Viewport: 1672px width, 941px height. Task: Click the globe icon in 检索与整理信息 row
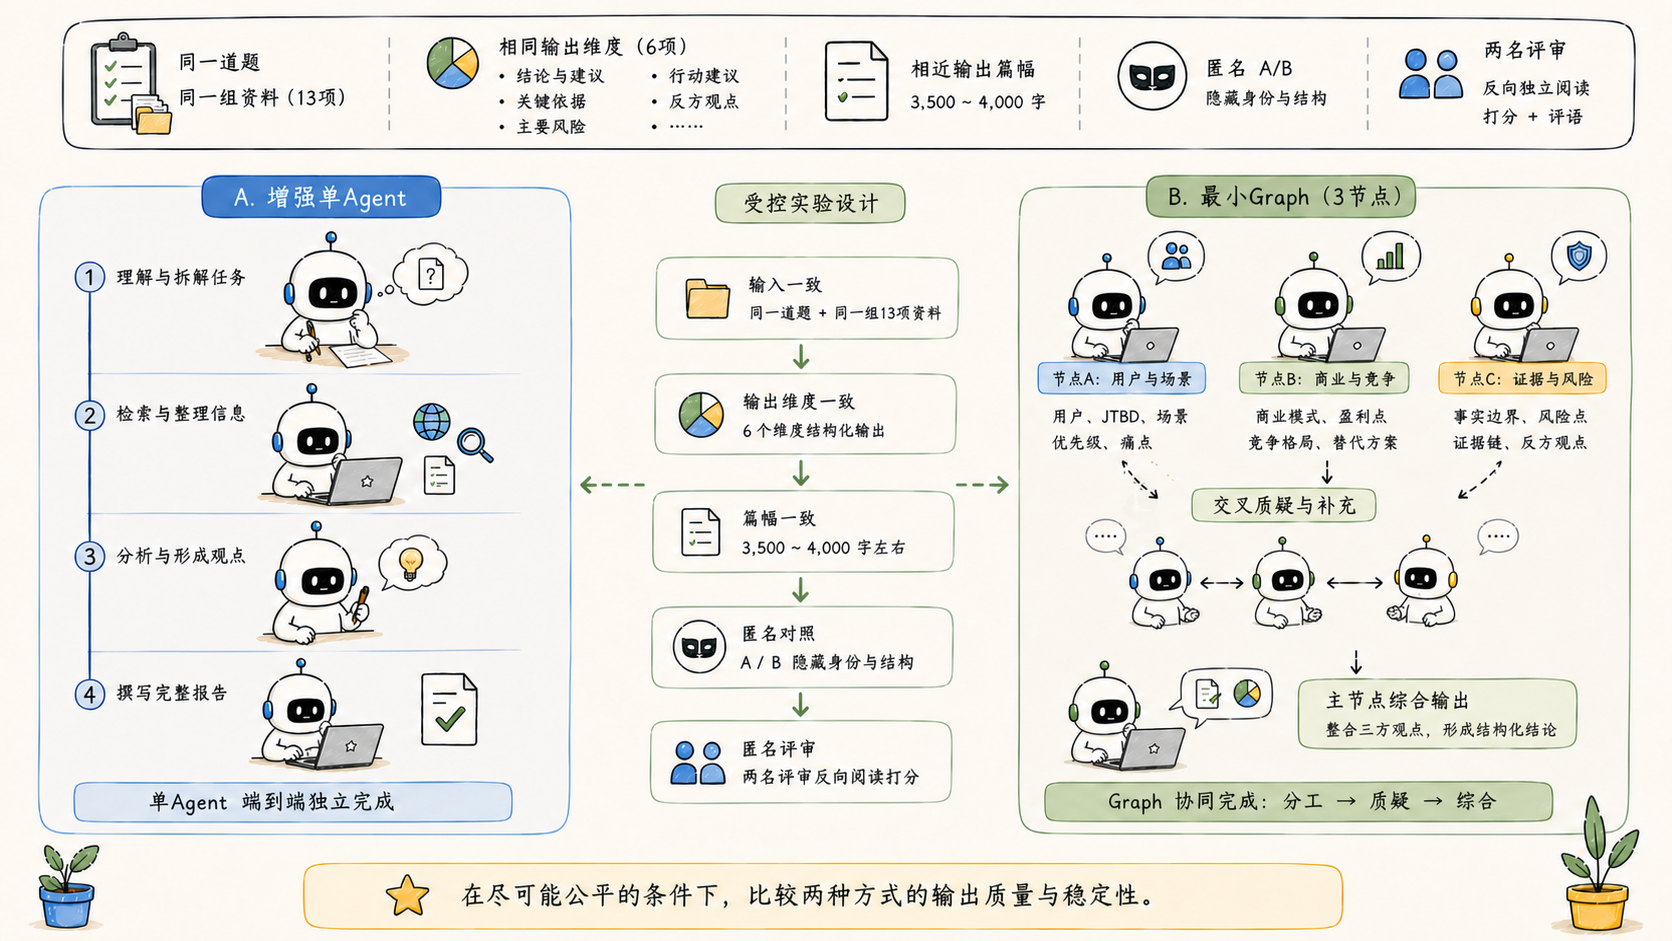432,422
